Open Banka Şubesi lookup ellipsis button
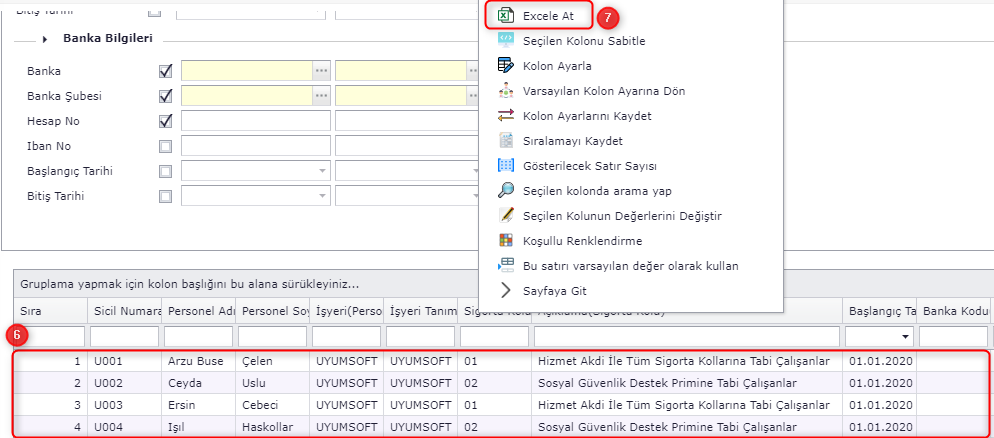 321,96
